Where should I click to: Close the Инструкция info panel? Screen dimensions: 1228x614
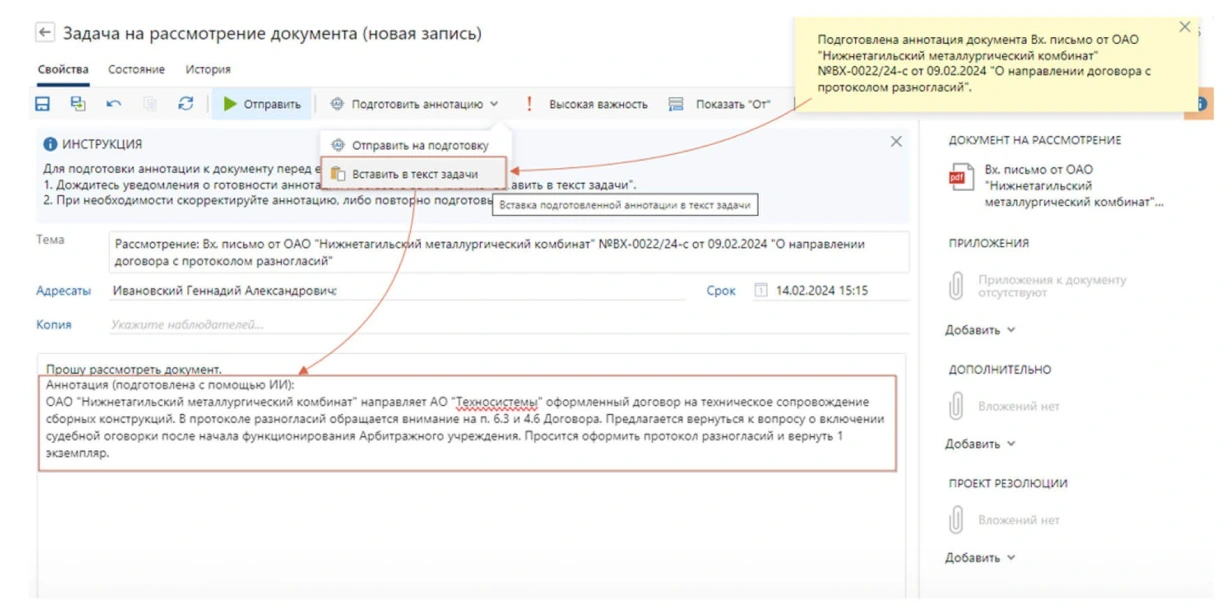coord(896,143)
